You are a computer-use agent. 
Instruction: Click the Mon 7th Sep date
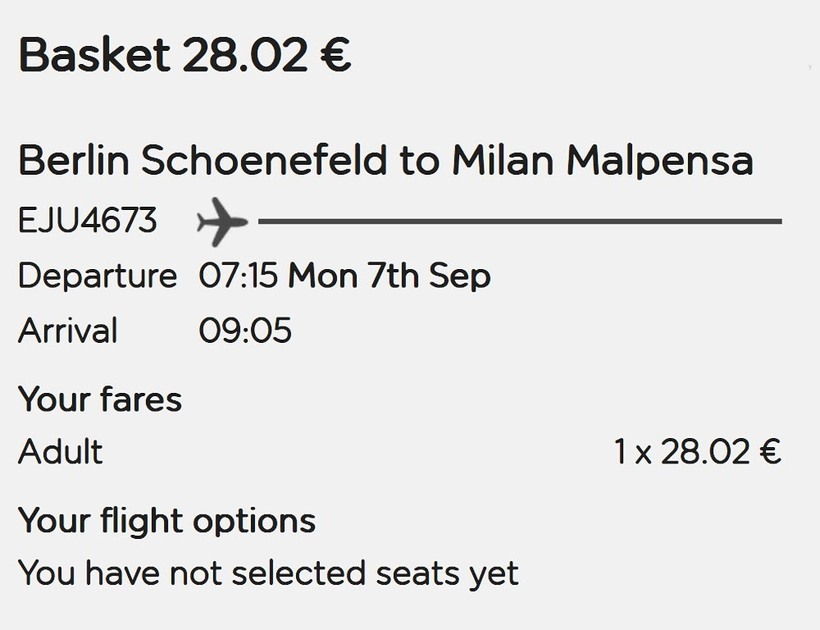[389, 276]
